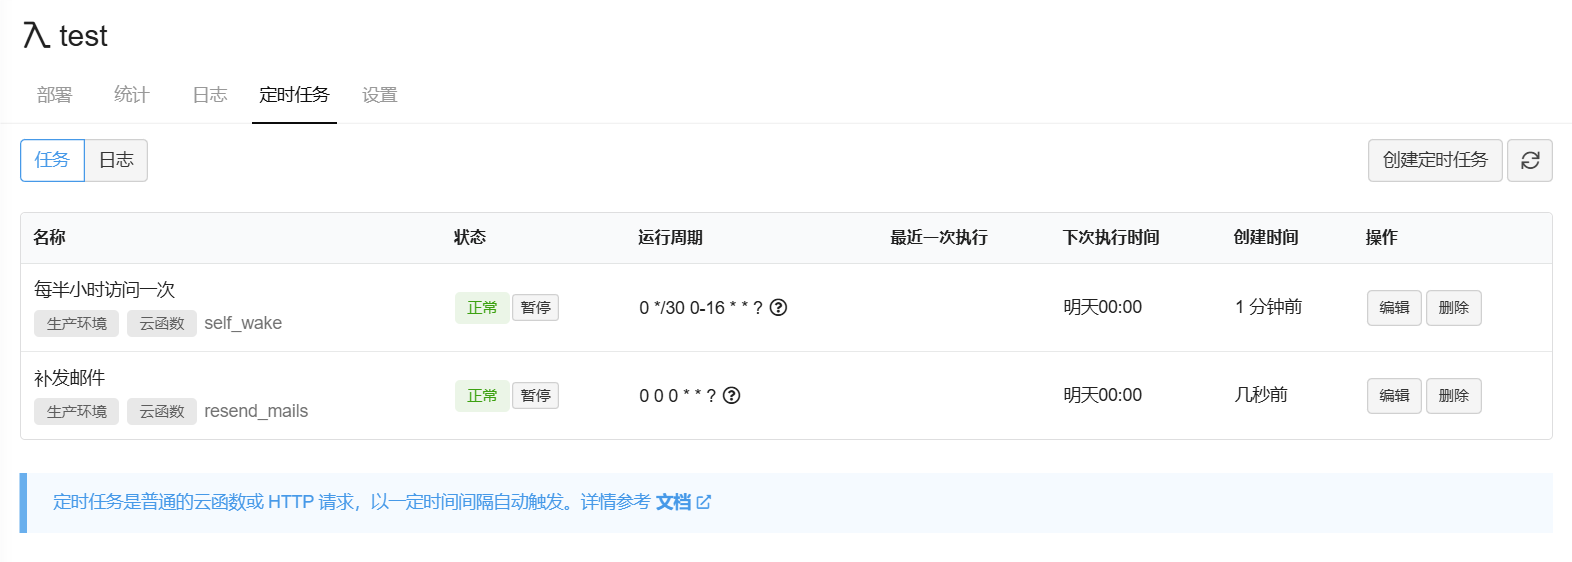This screenshot has width=1572, height=562.
Task: Click the refresh icon button
Action: coord(1529,160)
